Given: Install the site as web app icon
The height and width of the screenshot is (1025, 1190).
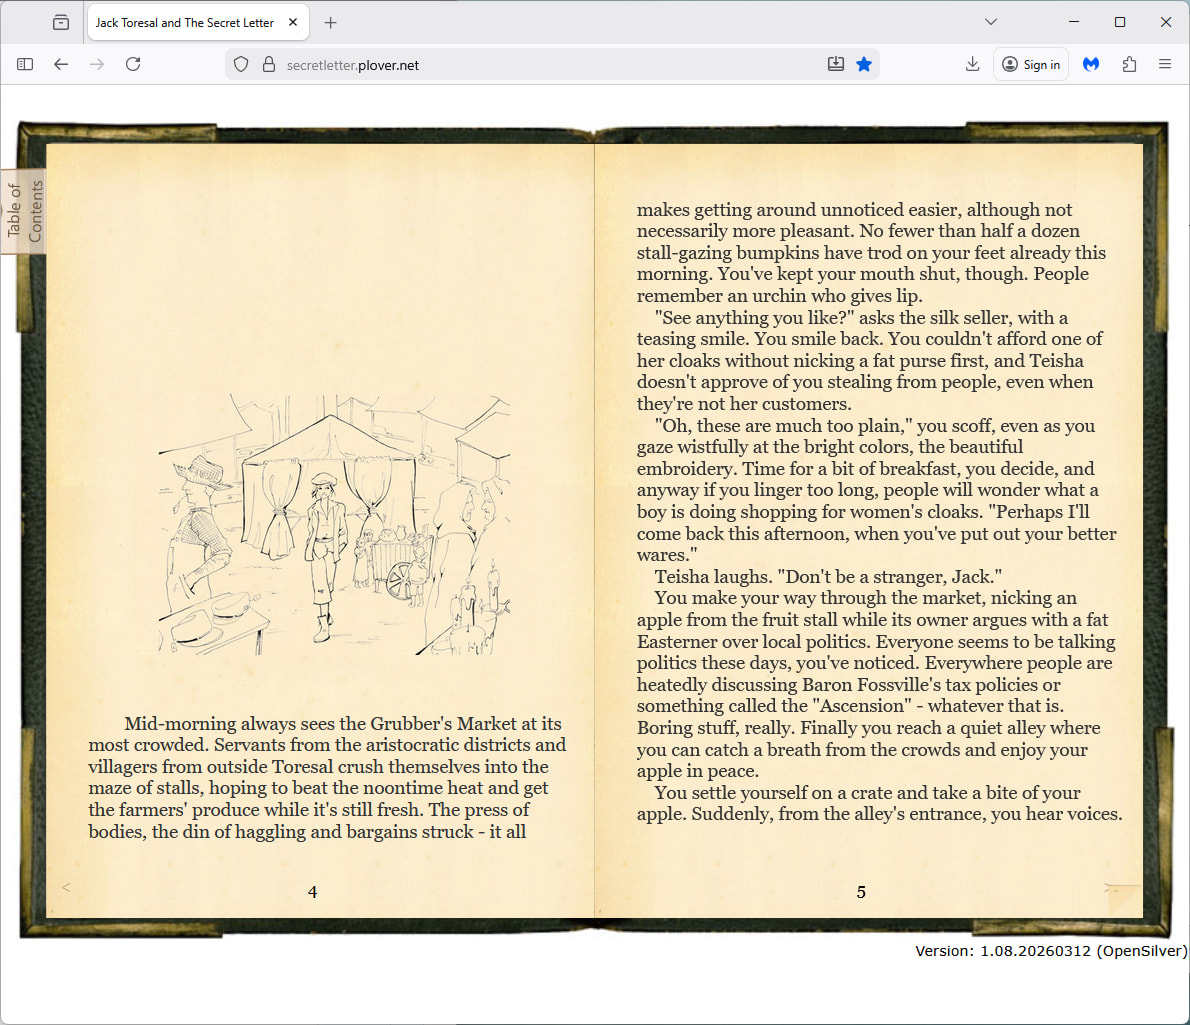Looking at the screenshot, I should click(836, 64).
